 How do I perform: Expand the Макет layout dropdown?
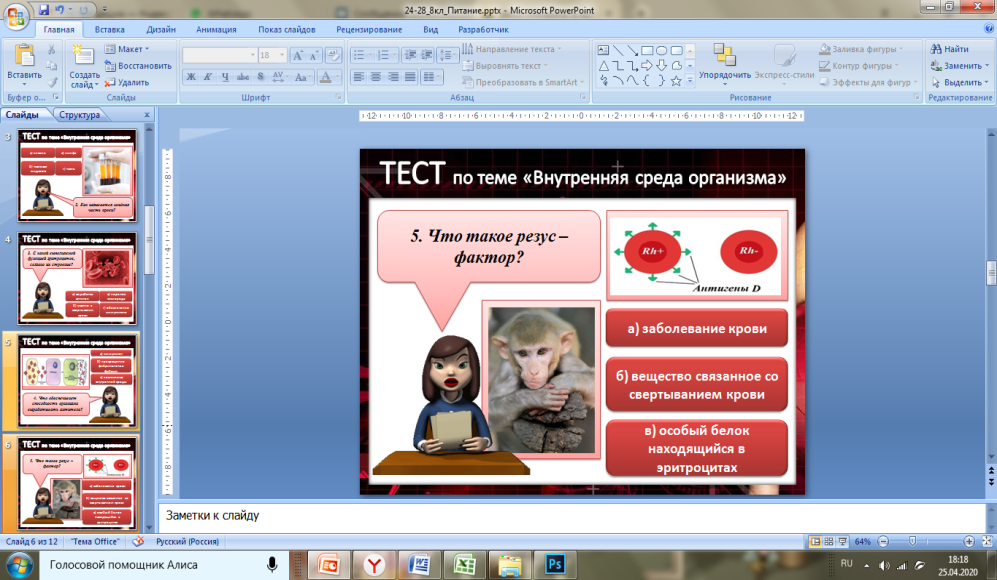(132, 49)
